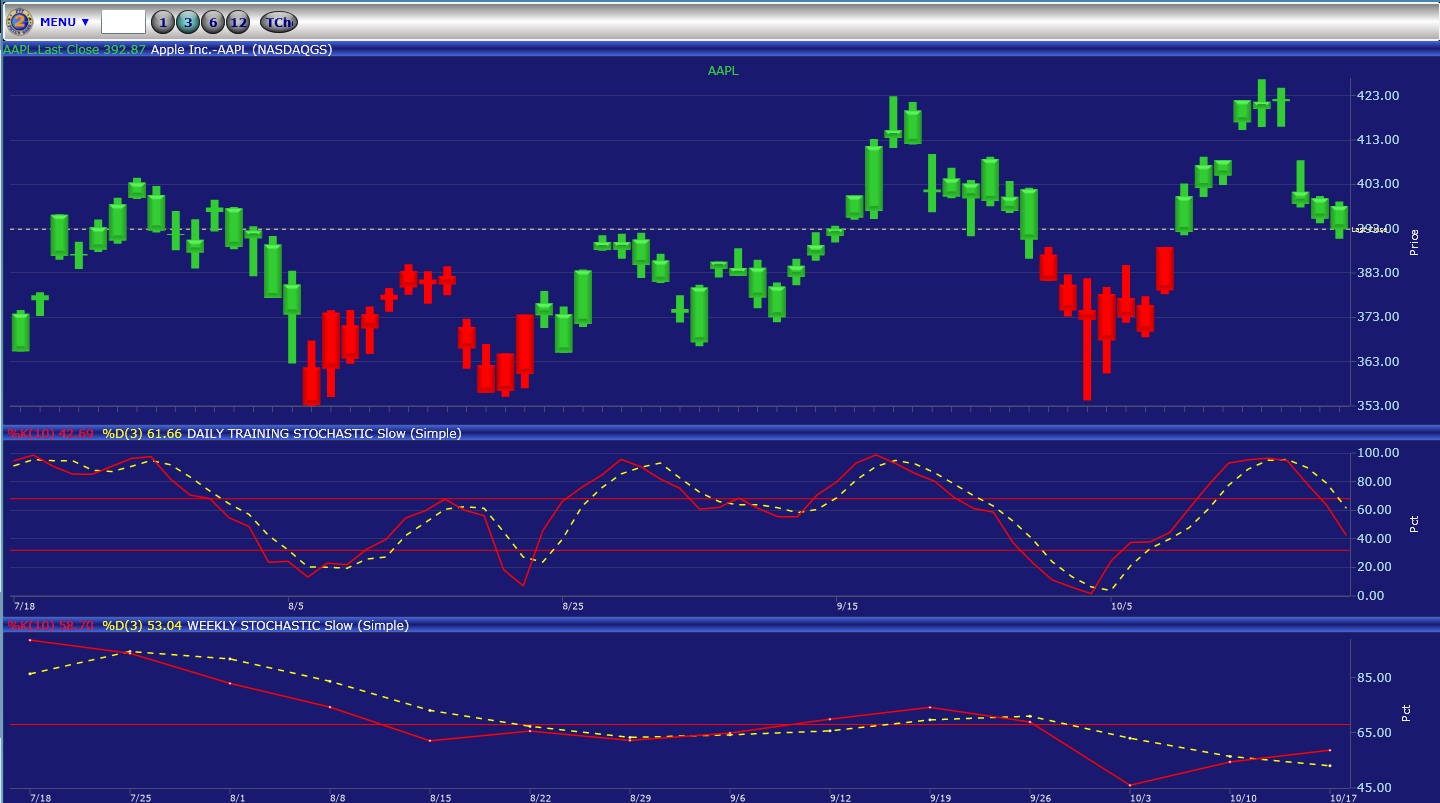
Task: Click the '%K(10) 58.70' weekly stochastic value
Action: (x=51, y=625)
